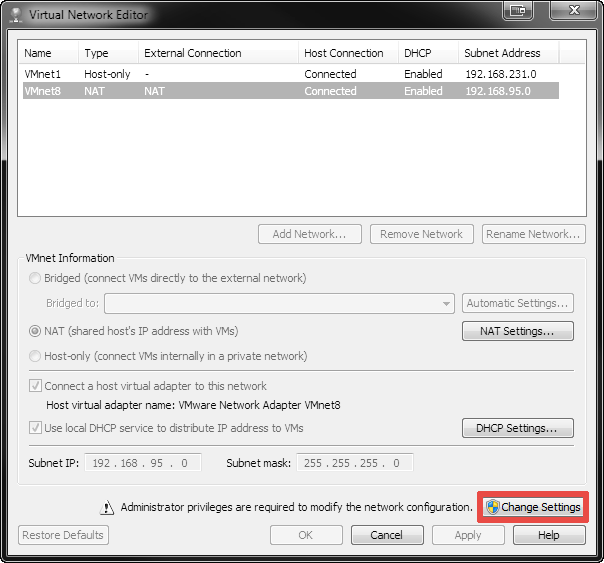Viewport: 604px width, 563px height.
Task: Click the DHCP column header
Action: [428, 53]
